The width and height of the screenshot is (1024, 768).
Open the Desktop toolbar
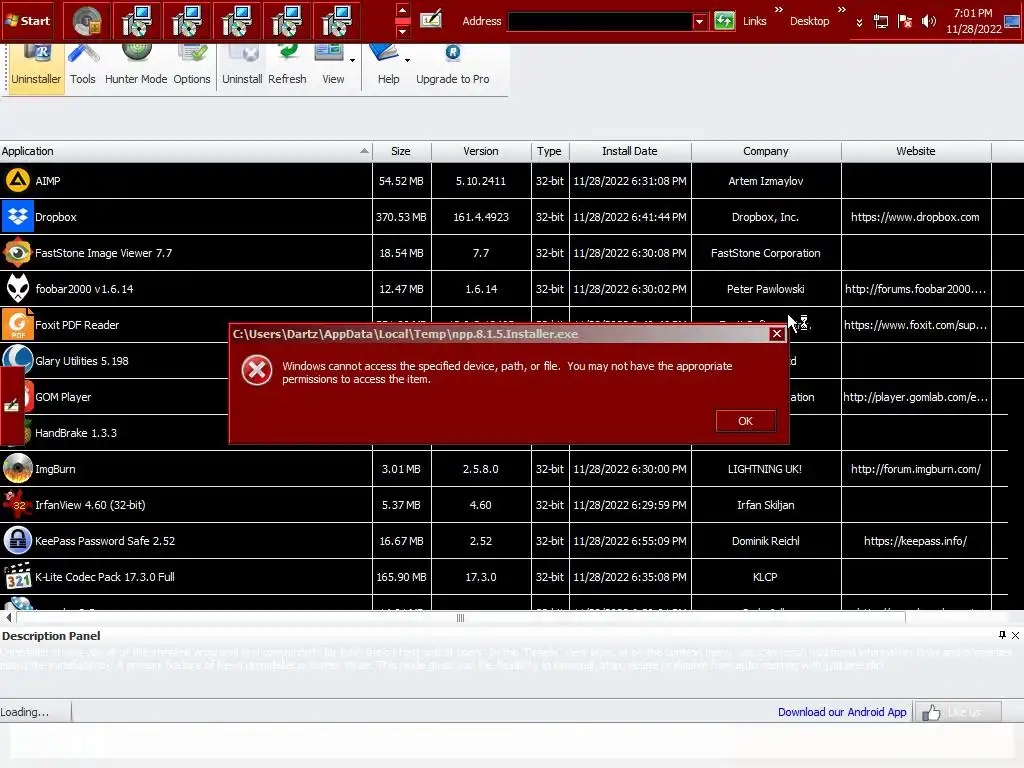click(x=809, y=21)
